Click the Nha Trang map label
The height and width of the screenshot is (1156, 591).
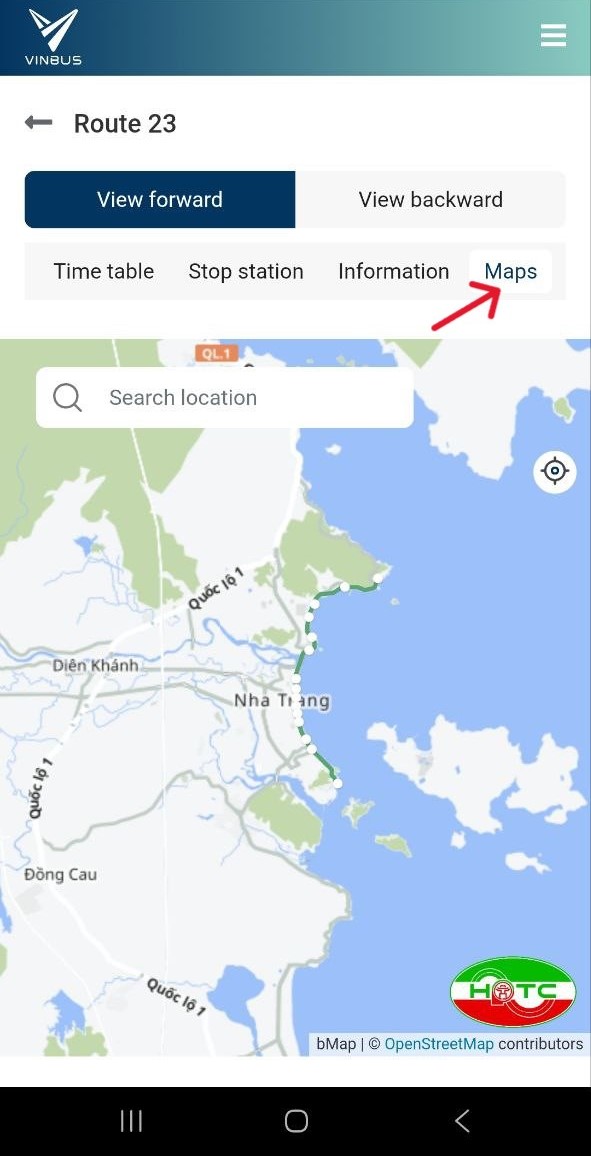pos(281,700)
